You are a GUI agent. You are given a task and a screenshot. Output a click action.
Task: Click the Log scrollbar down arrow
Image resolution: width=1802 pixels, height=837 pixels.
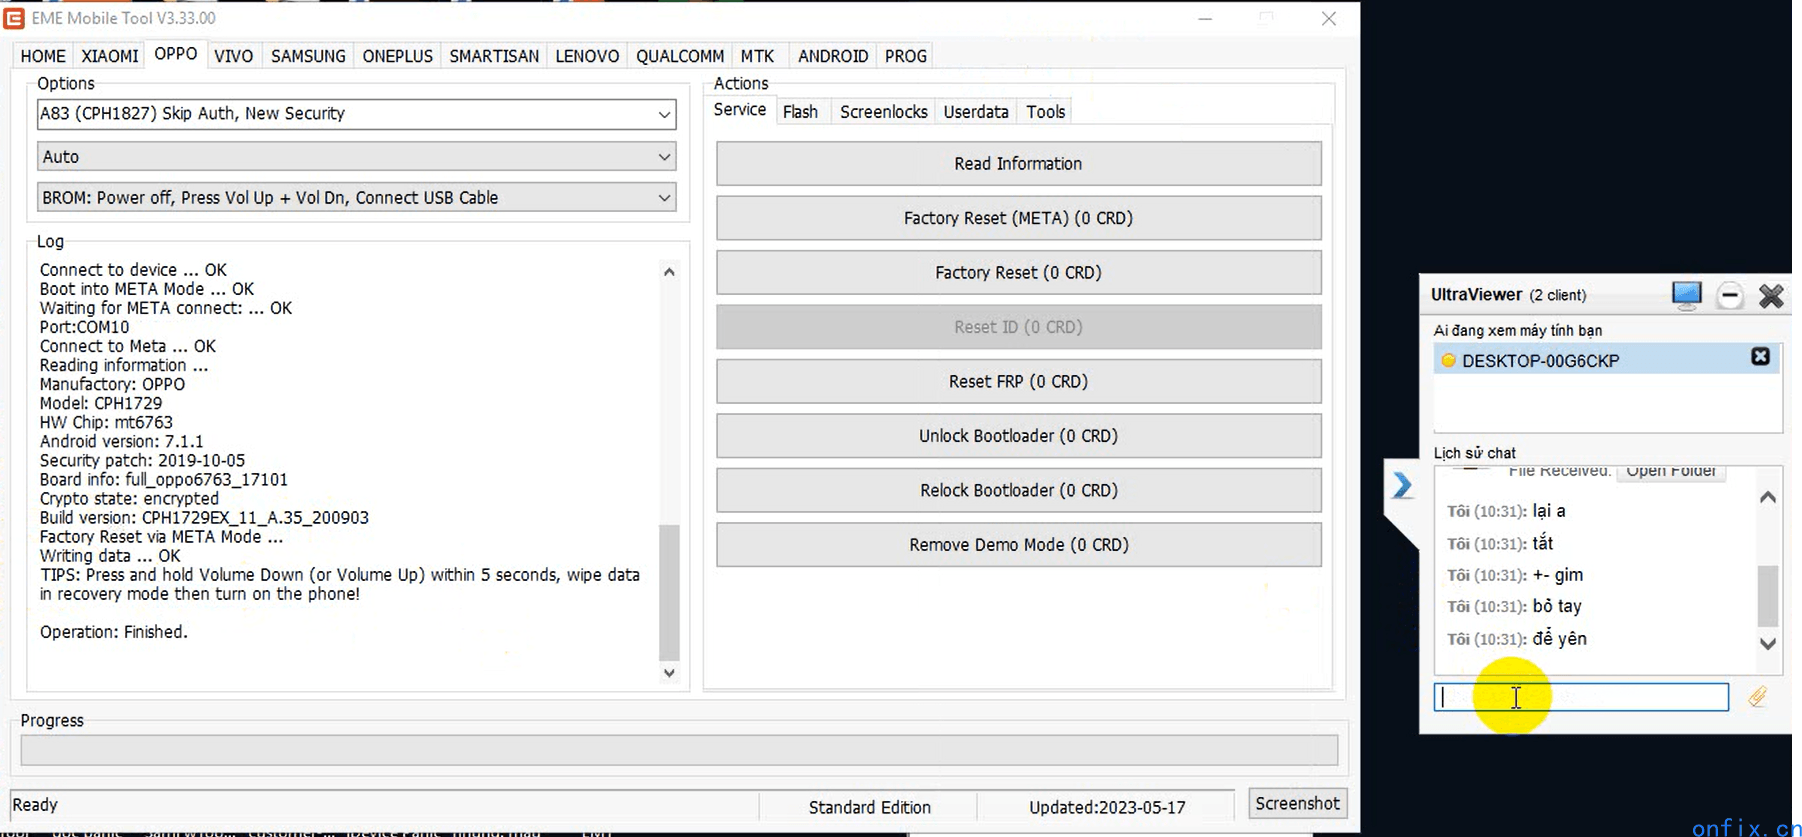[669, 673]
